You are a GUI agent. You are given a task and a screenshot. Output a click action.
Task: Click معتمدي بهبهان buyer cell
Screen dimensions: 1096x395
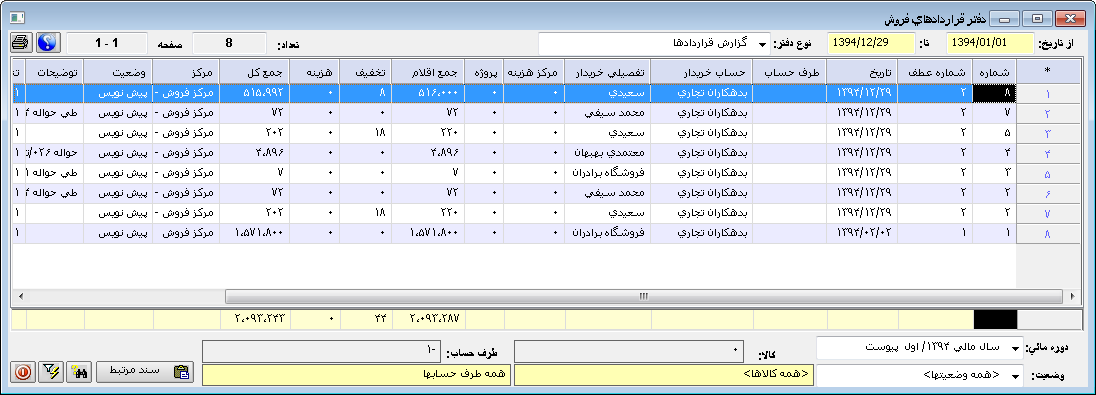pos(608,152)
